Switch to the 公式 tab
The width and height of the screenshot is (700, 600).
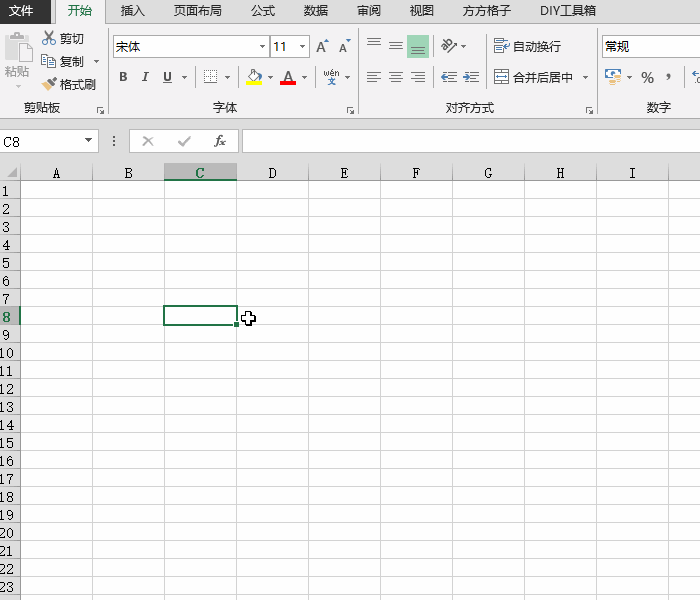[x=262, y=10]
